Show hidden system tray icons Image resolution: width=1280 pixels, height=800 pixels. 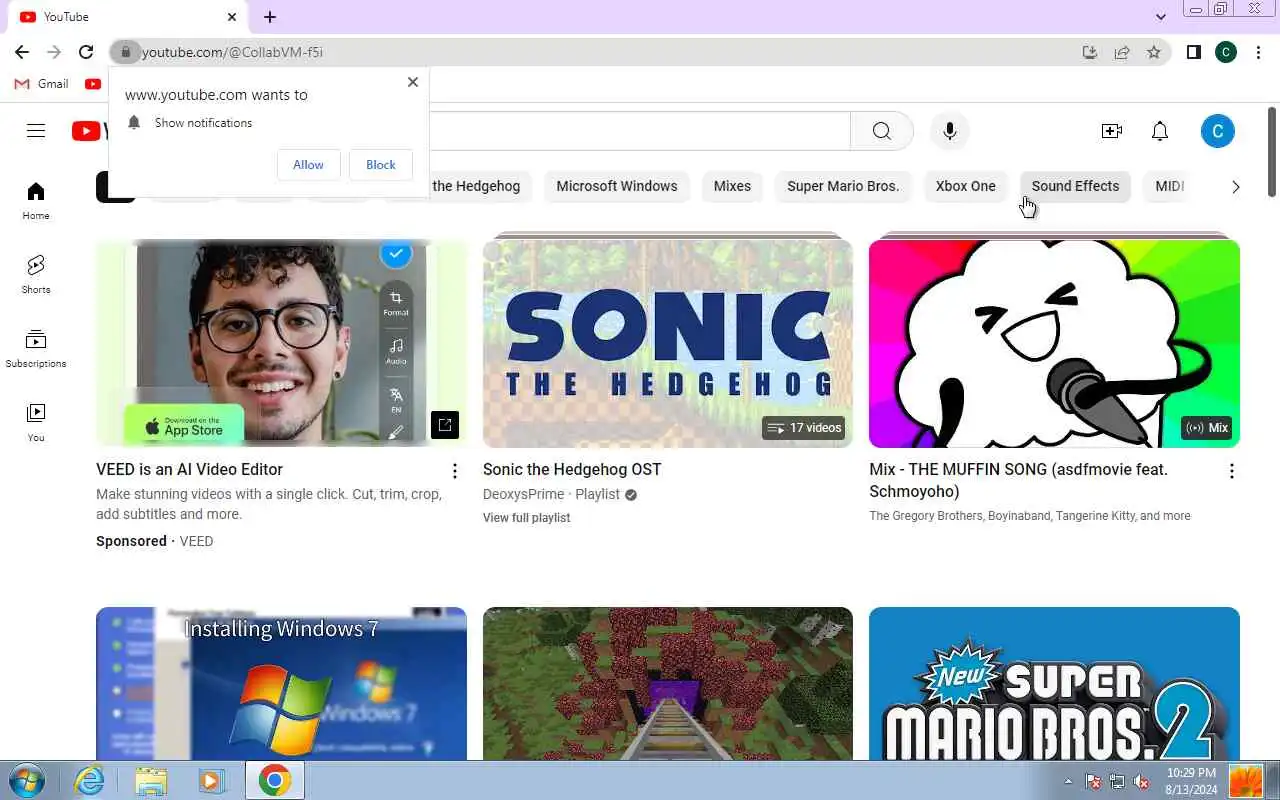point(1068,781)
